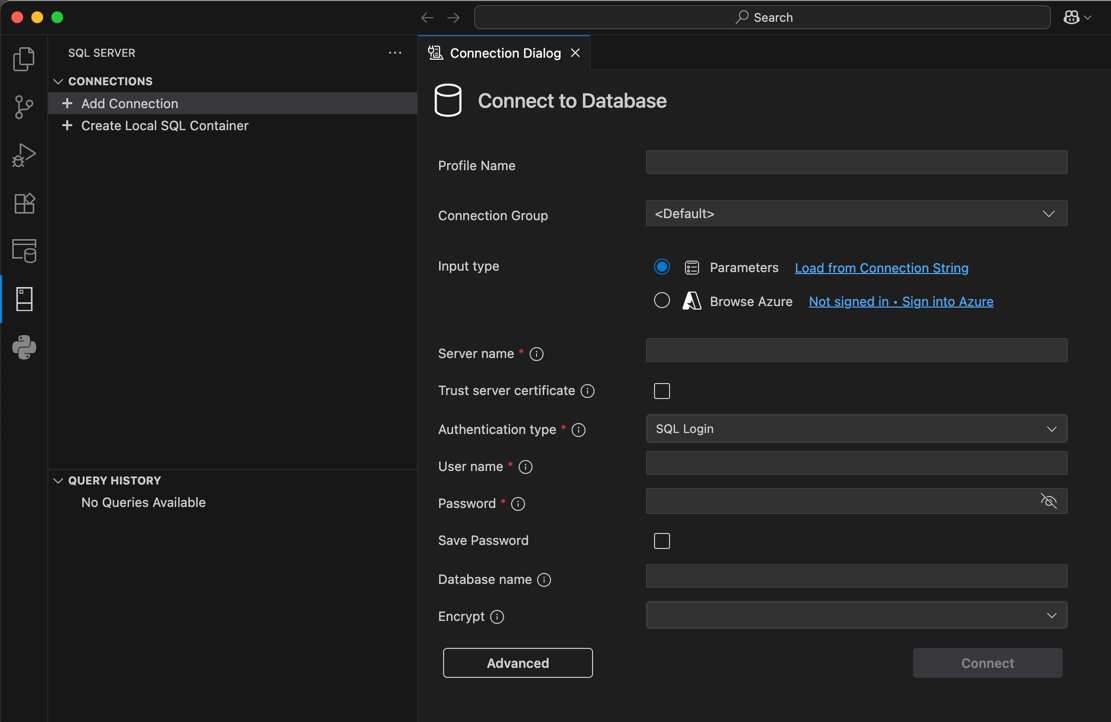This screenshot has width=1111, height=722.
Task: Click the Azure logo icon
Action: pos(692,301)
